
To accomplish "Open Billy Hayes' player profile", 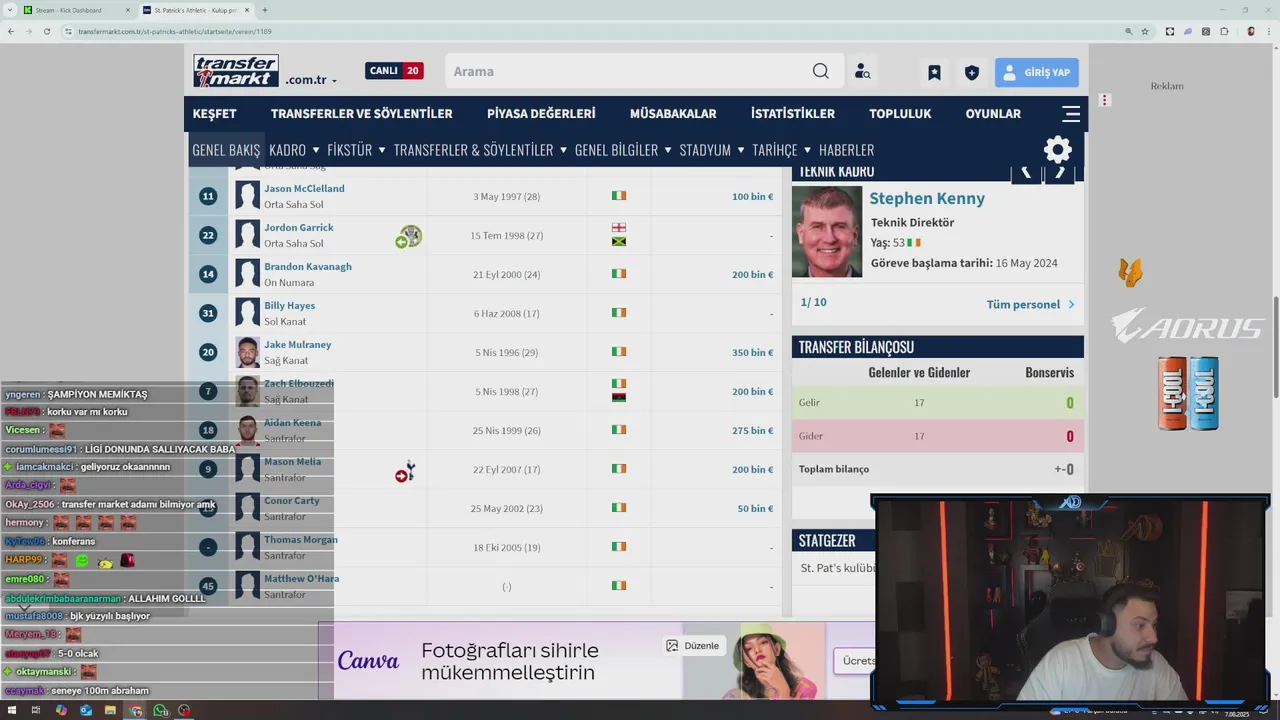I will tap(289, 305).
